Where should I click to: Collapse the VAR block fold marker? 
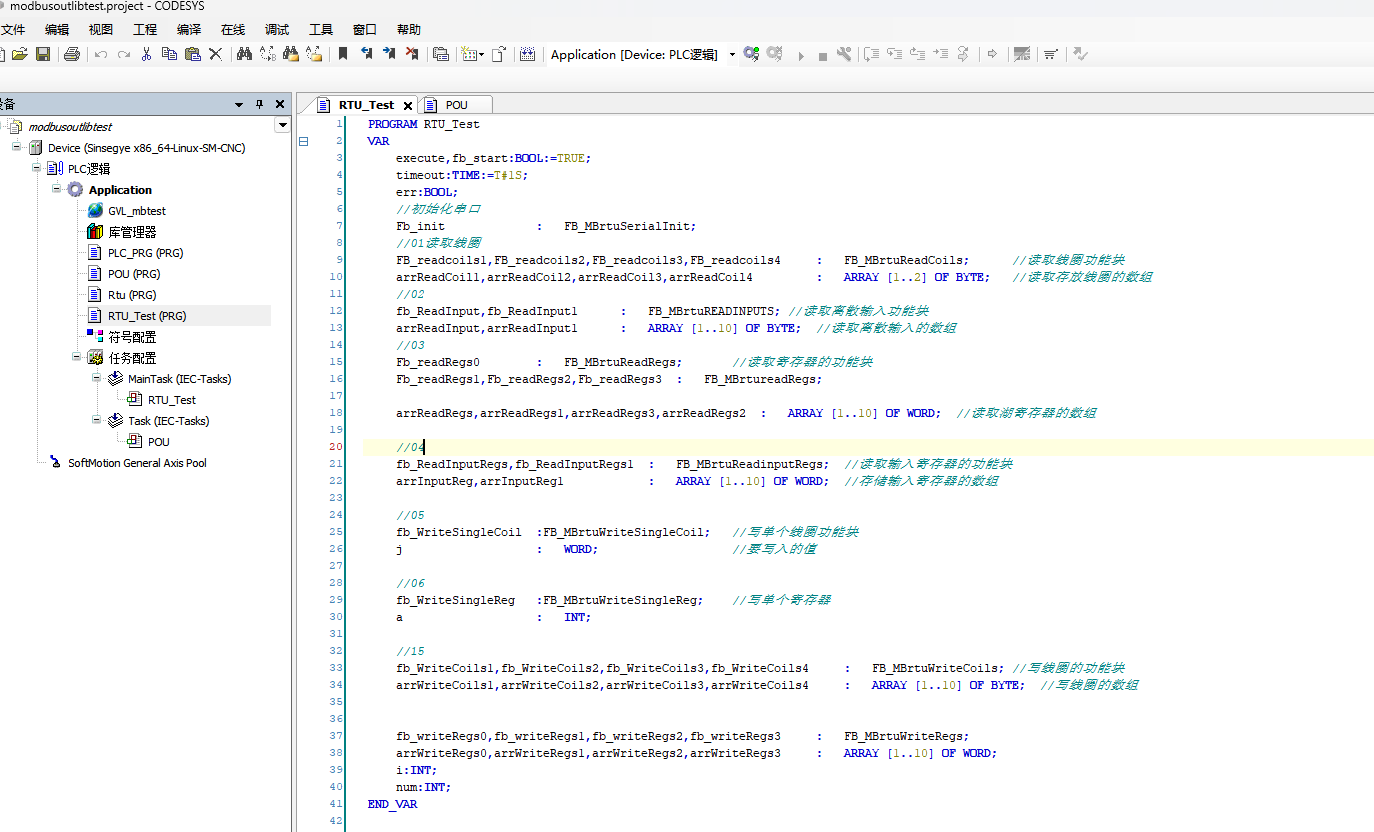point(303,141)
